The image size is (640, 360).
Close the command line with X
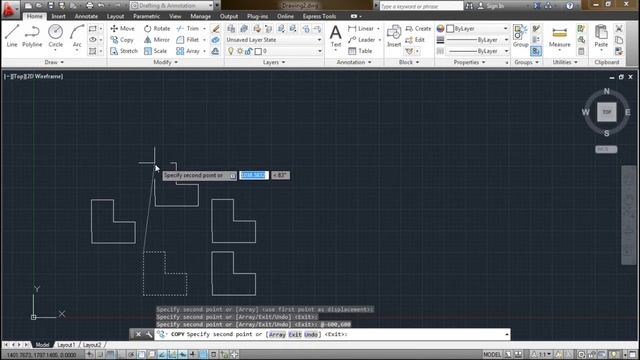pos(138,334)
